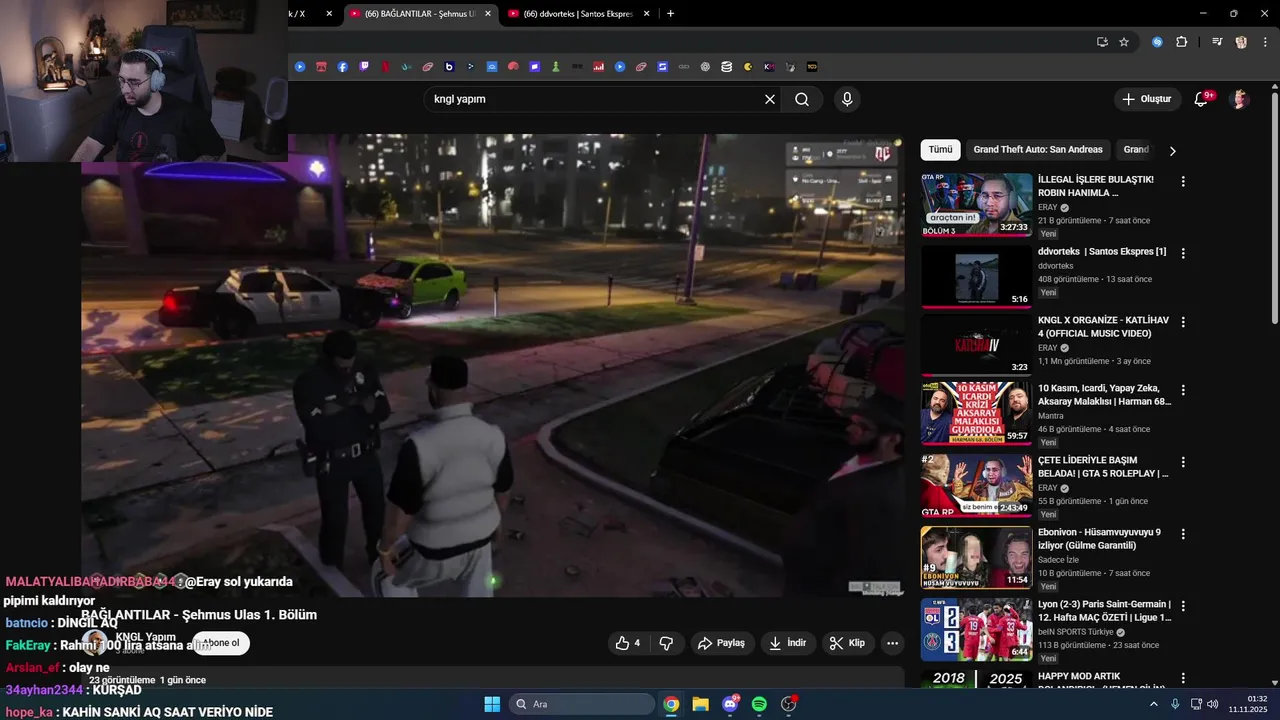Open the media control icon in Chrome toolbar
The height and width of the screenshot is (720, 1280).
click(x=1217, y=42)
